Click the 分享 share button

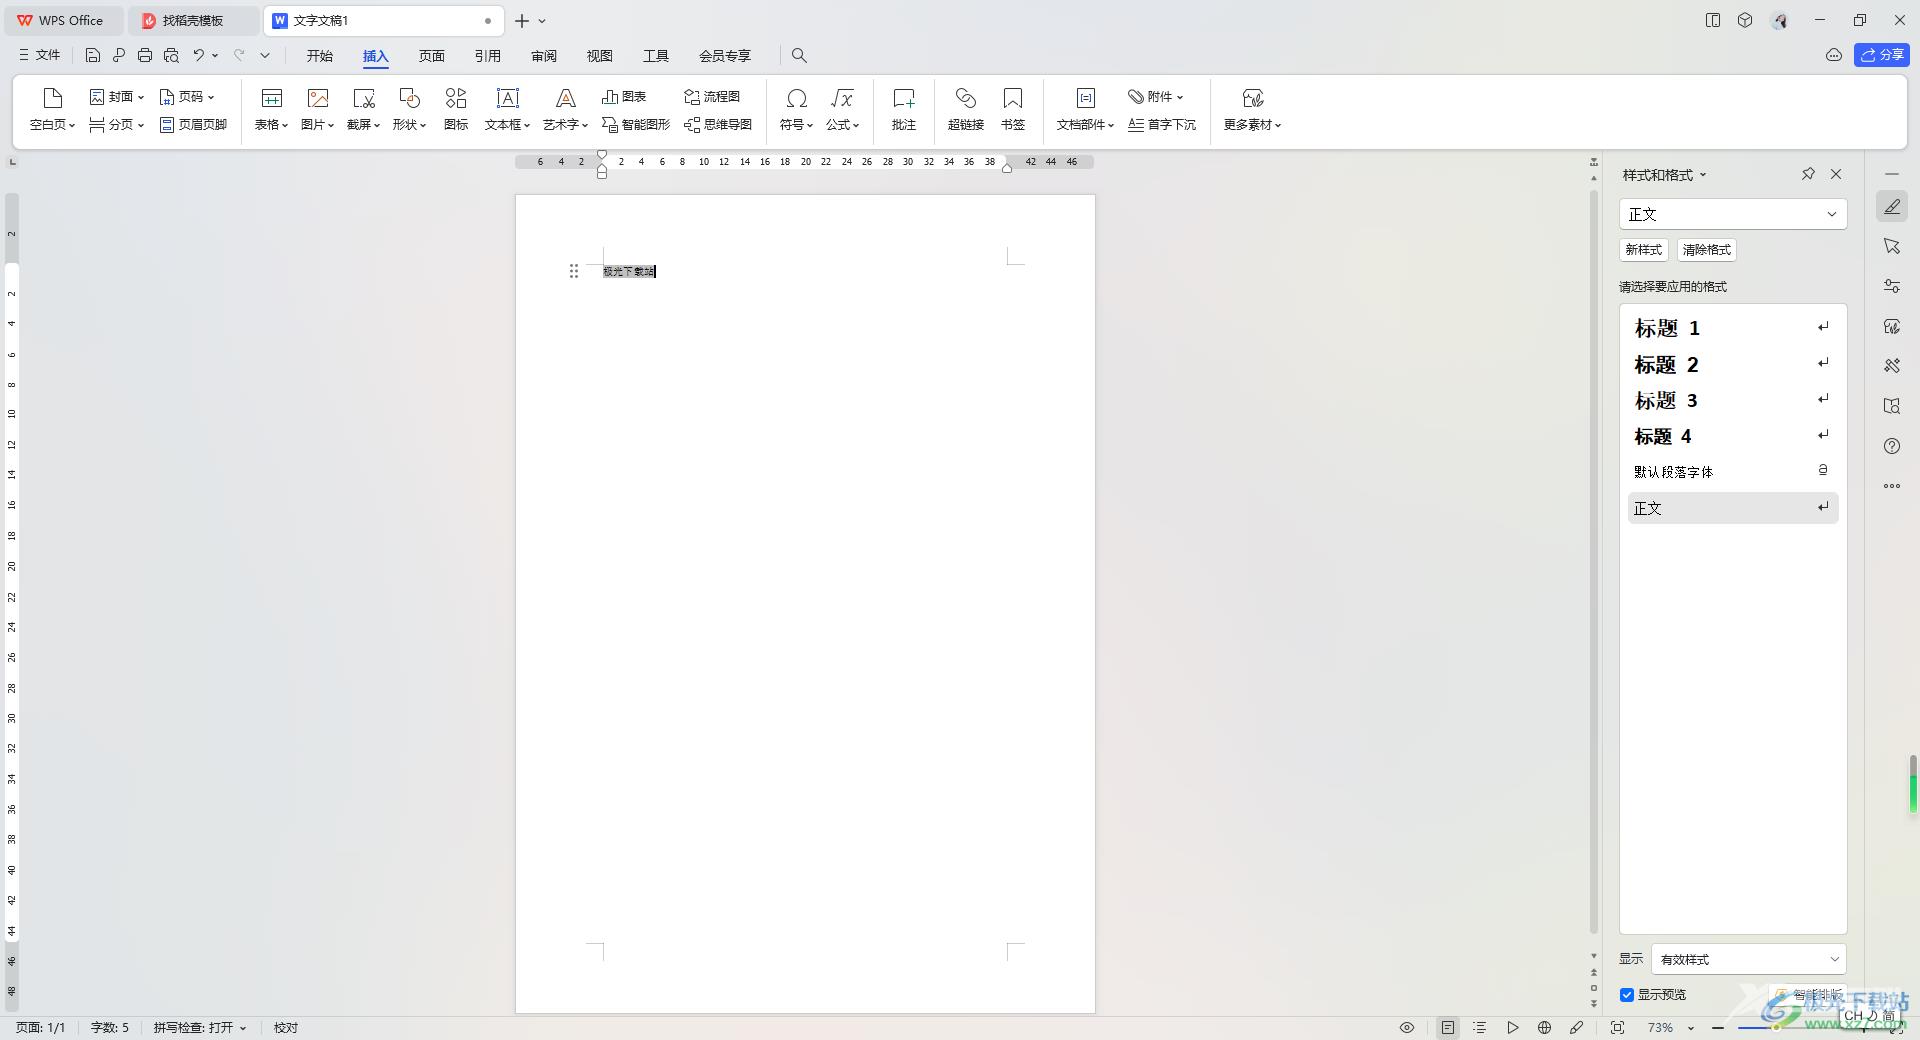[x=1882, y=55]
